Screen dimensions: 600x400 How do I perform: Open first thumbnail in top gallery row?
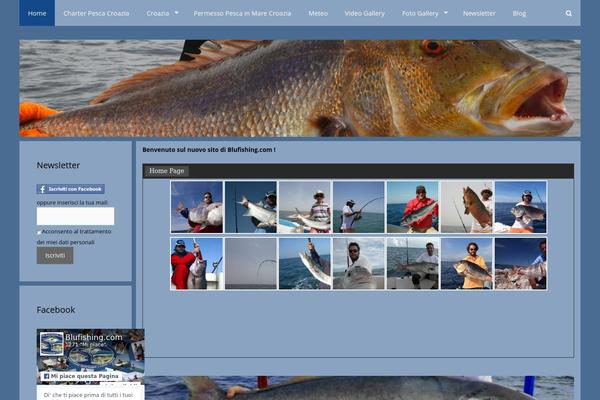point(197,207)
